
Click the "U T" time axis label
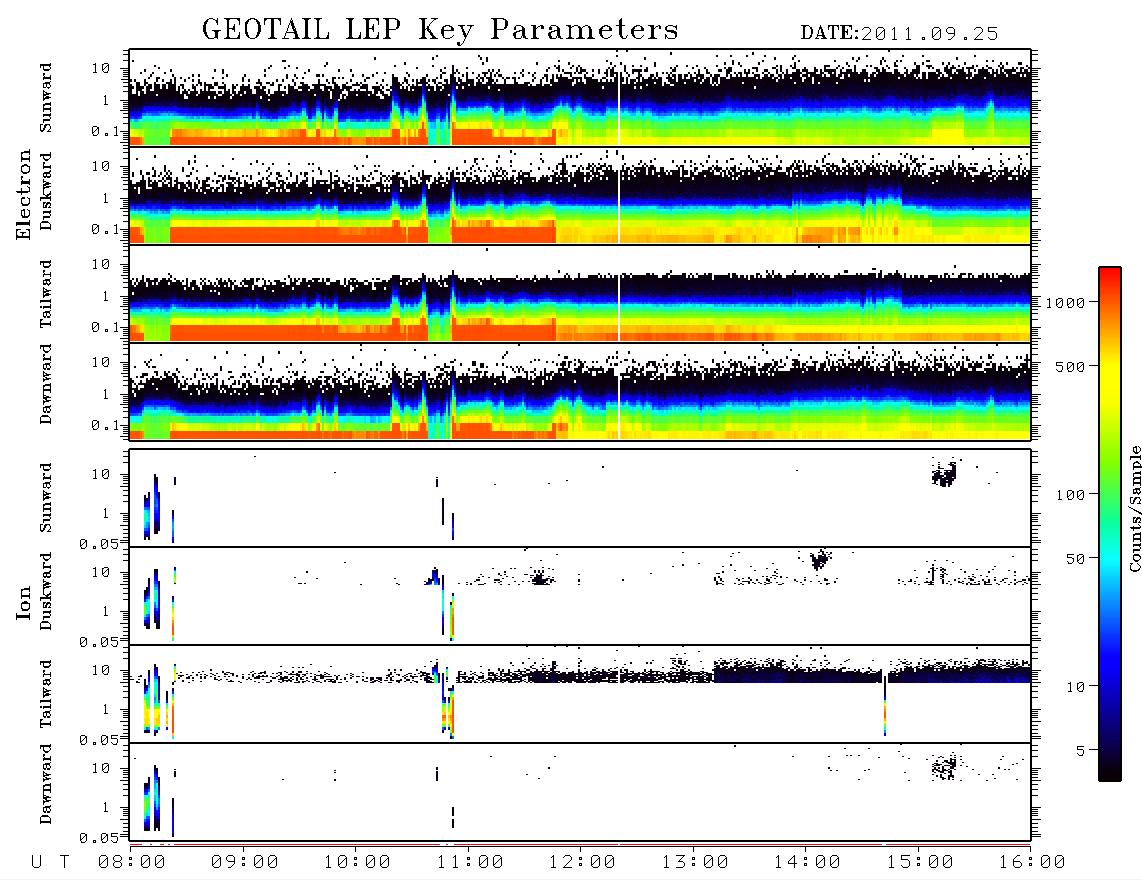click(x=51, y=863)
